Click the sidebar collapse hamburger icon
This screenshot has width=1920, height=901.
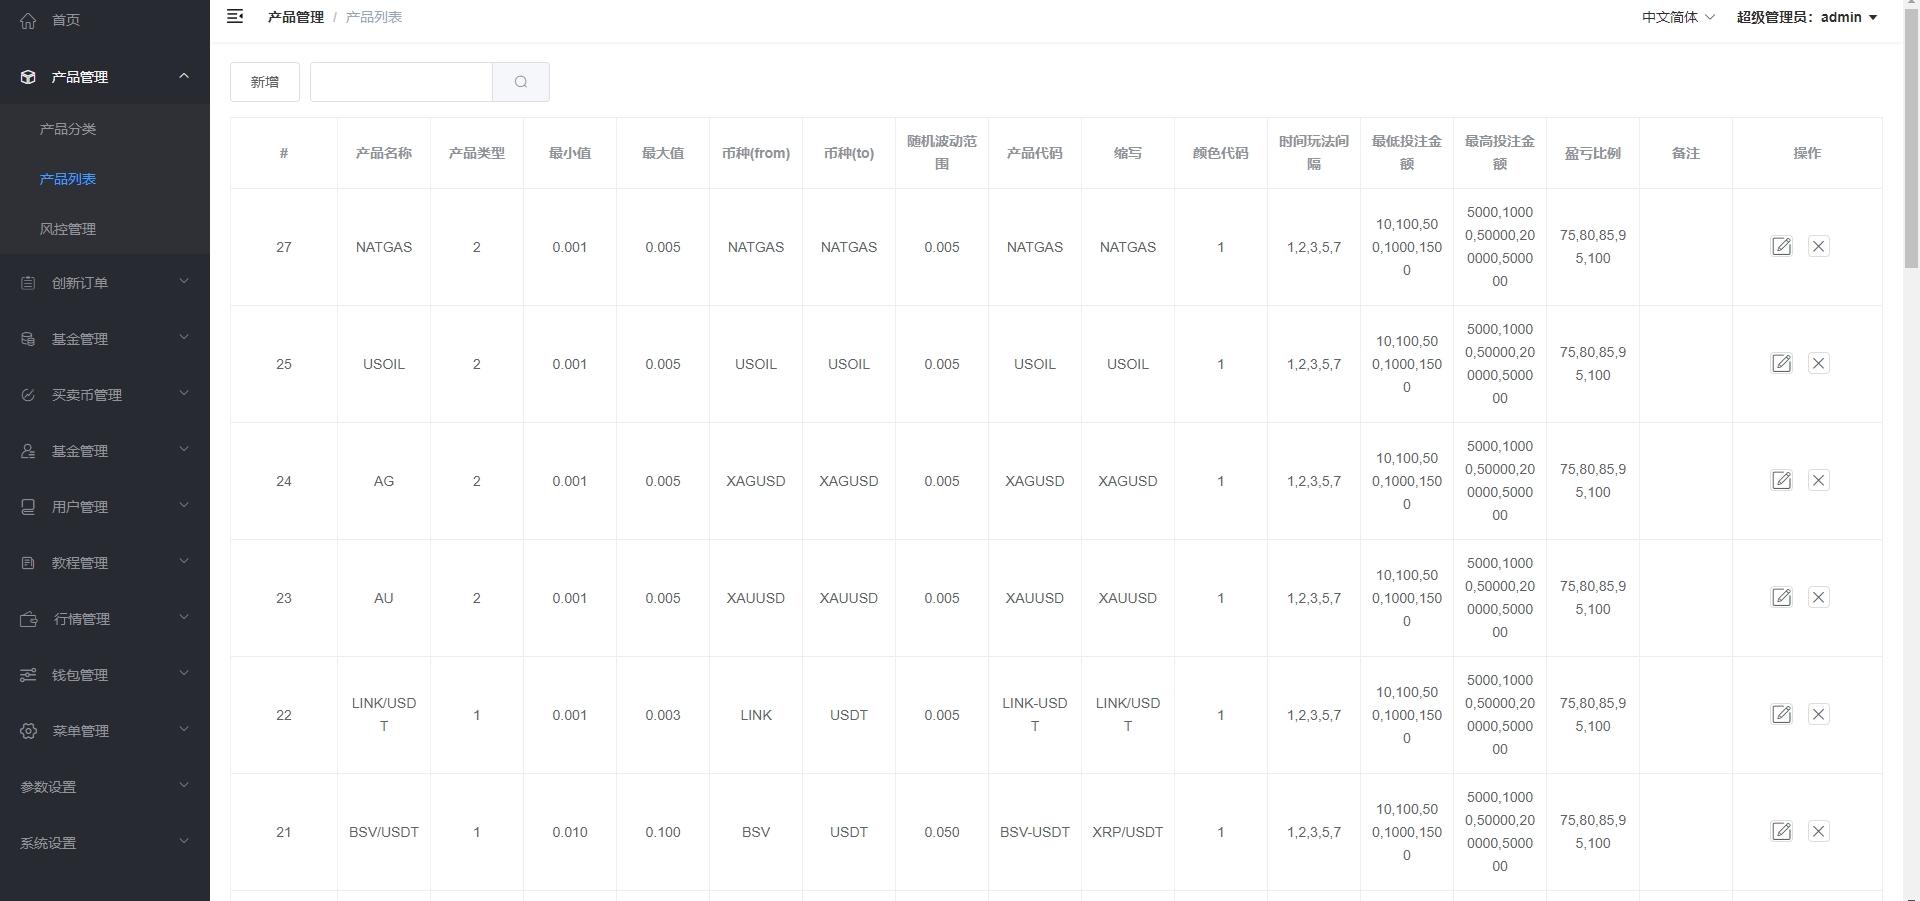coord(235,16)
